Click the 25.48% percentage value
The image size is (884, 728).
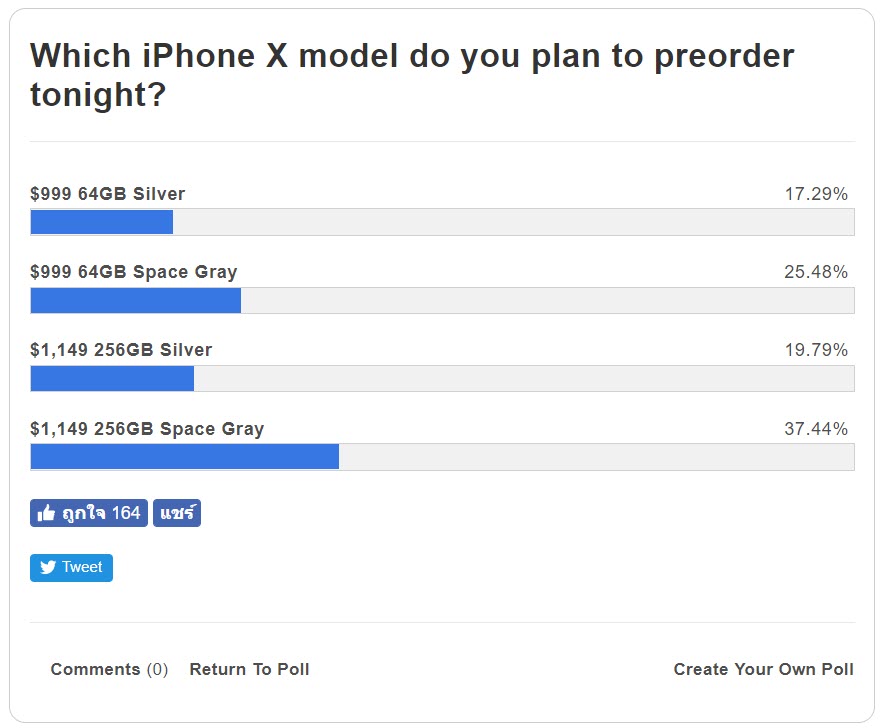822,272
